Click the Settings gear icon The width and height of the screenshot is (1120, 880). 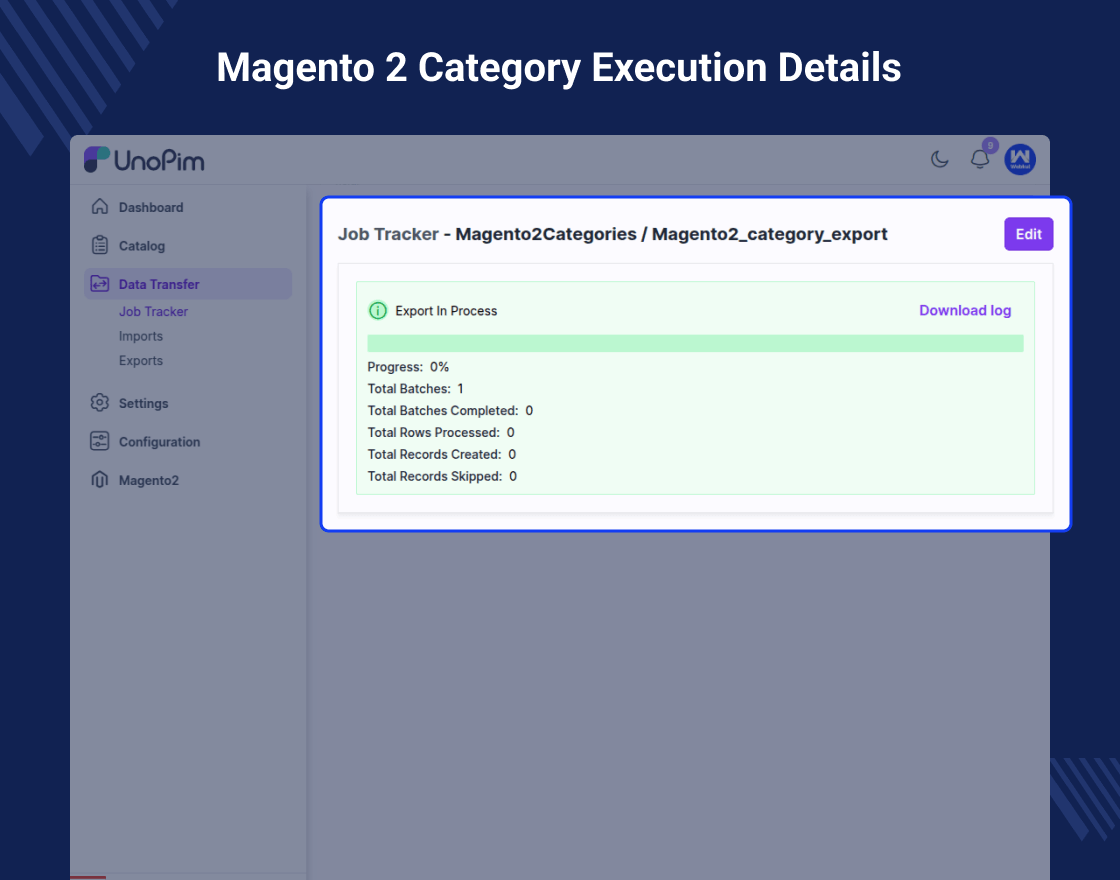100,403
